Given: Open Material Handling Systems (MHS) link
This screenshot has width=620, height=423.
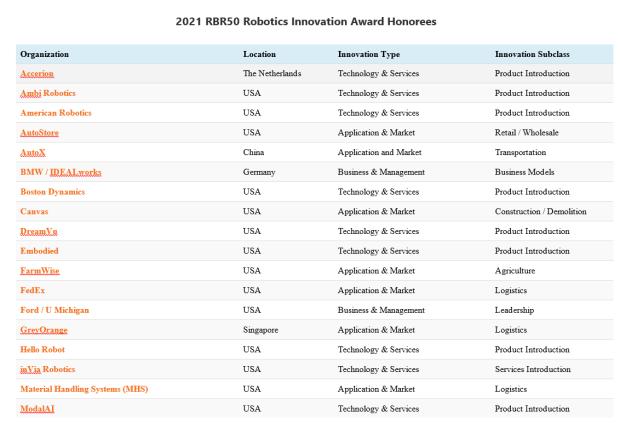Looking at the screenshot, I should pos(84,388).
